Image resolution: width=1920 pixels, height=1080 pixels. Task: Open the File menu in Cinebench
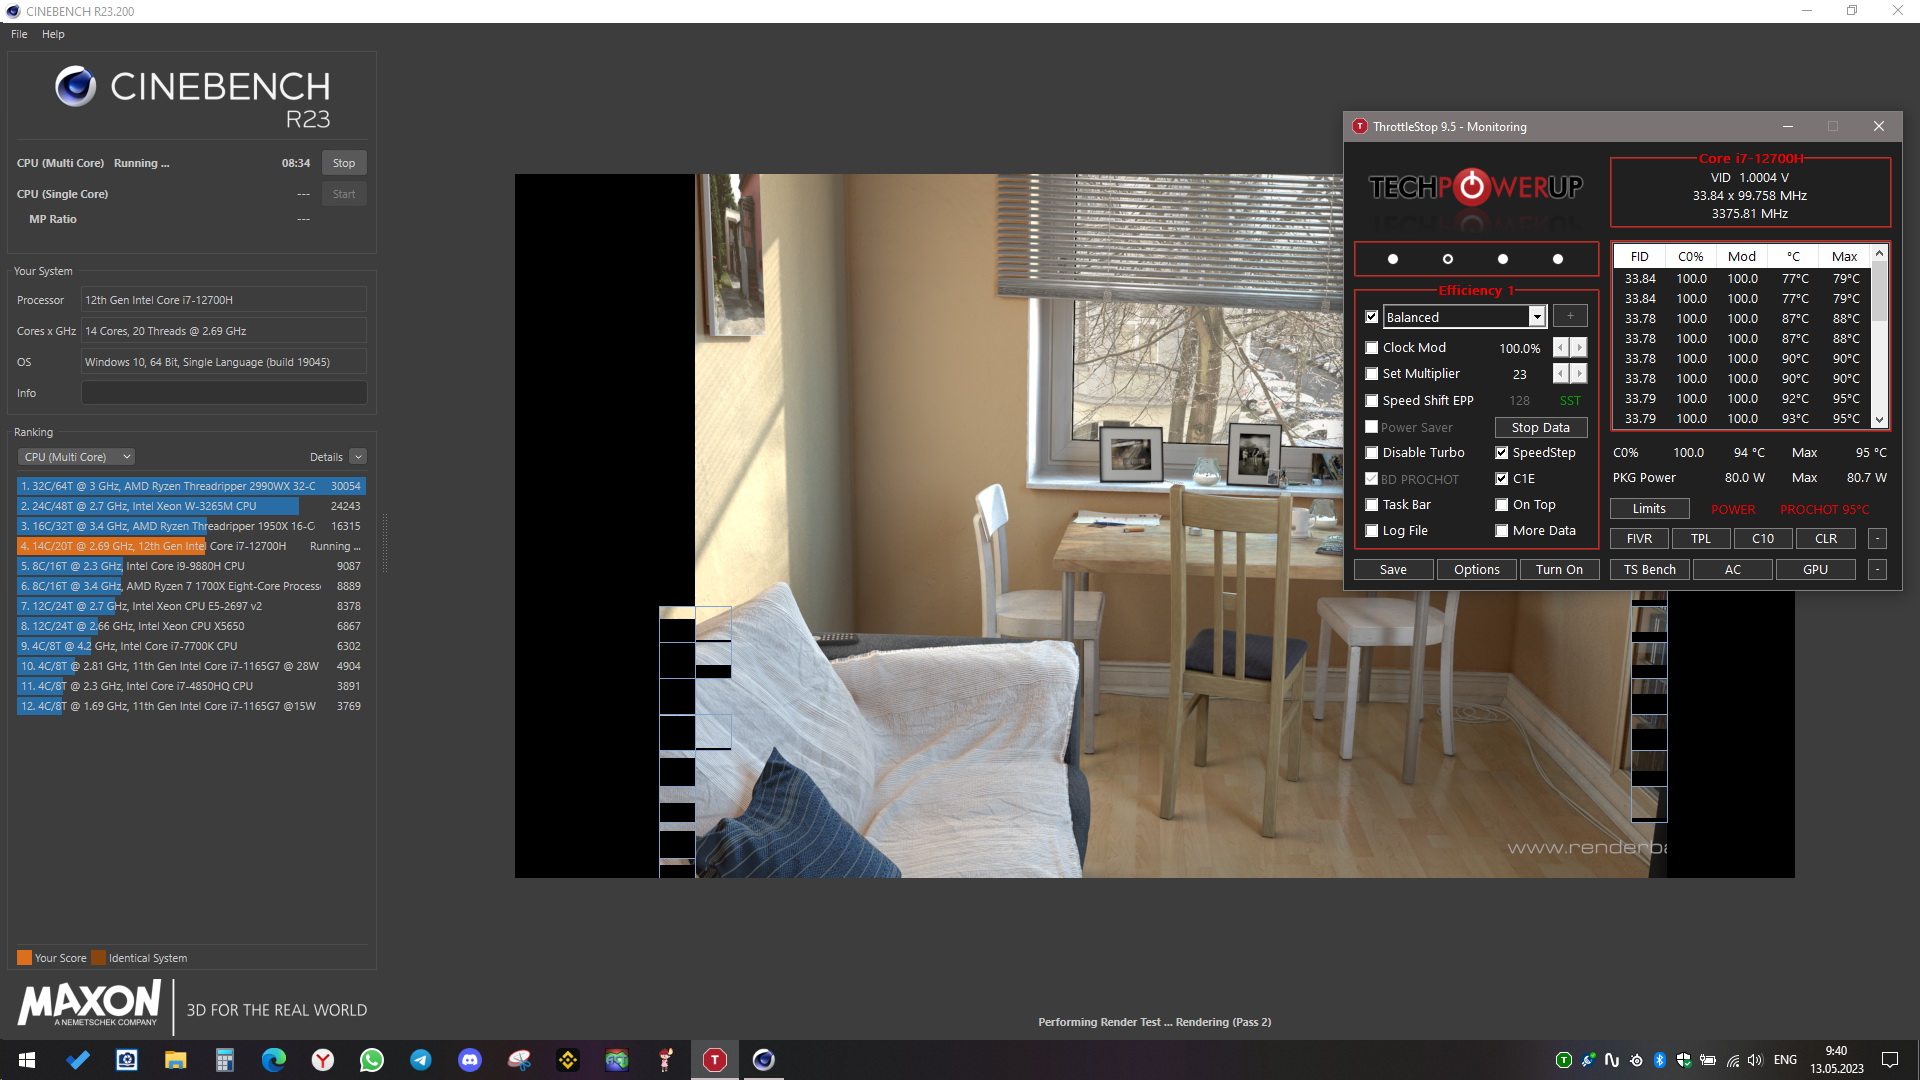tap(19, 34)
